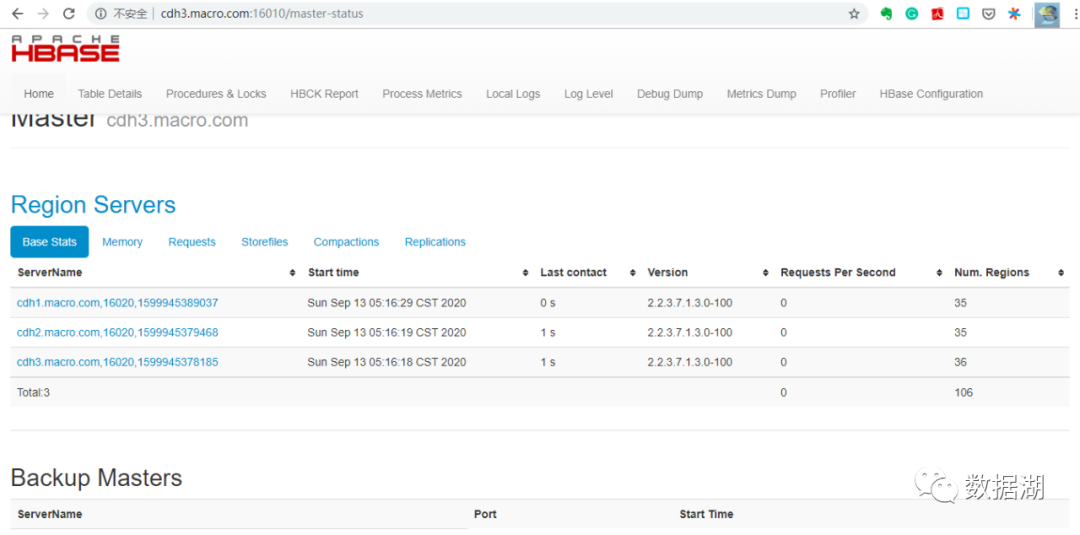Switch to the Compactions tab
Viewport: 1080px width, 535px height.
point(346,242)
